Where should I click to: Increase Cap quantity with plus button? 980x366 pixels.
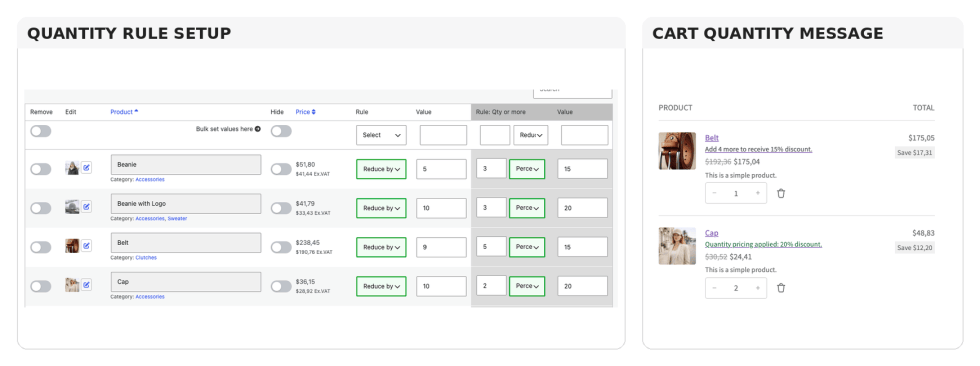tap(758, 288)
